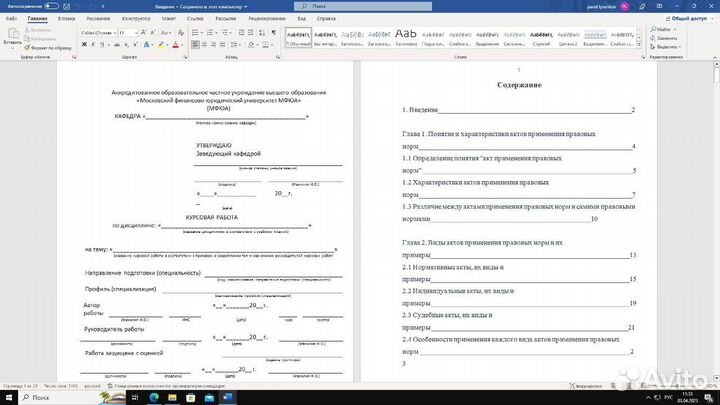
Task: Open text effects (blue A) menu
Action: [x=146, y=45]
